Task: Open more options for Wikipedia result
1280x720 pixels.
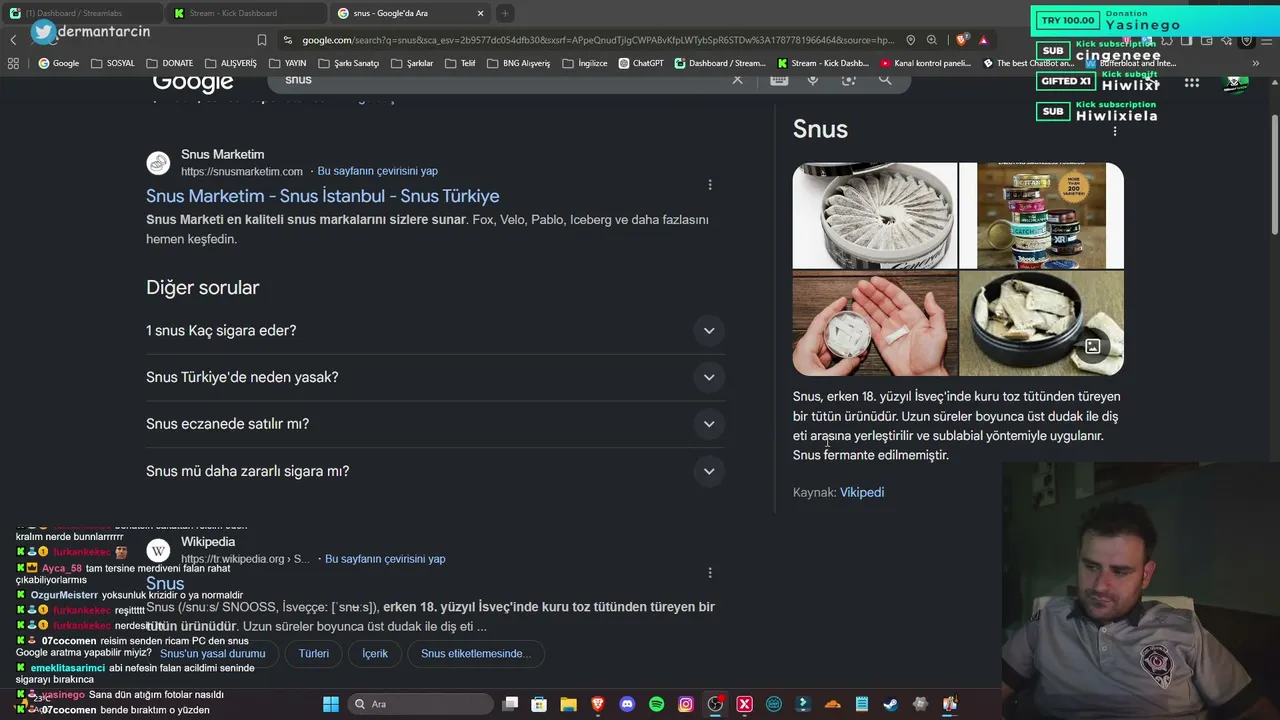Action: 710,573
